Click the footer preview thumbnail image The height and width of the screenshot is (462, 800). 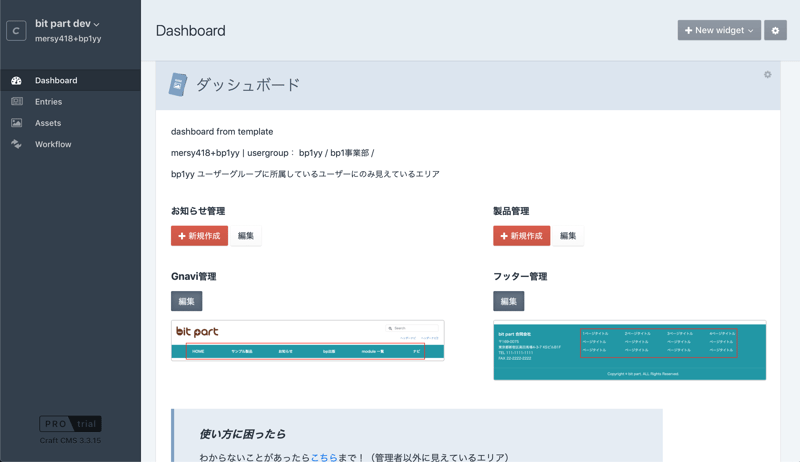629,350
